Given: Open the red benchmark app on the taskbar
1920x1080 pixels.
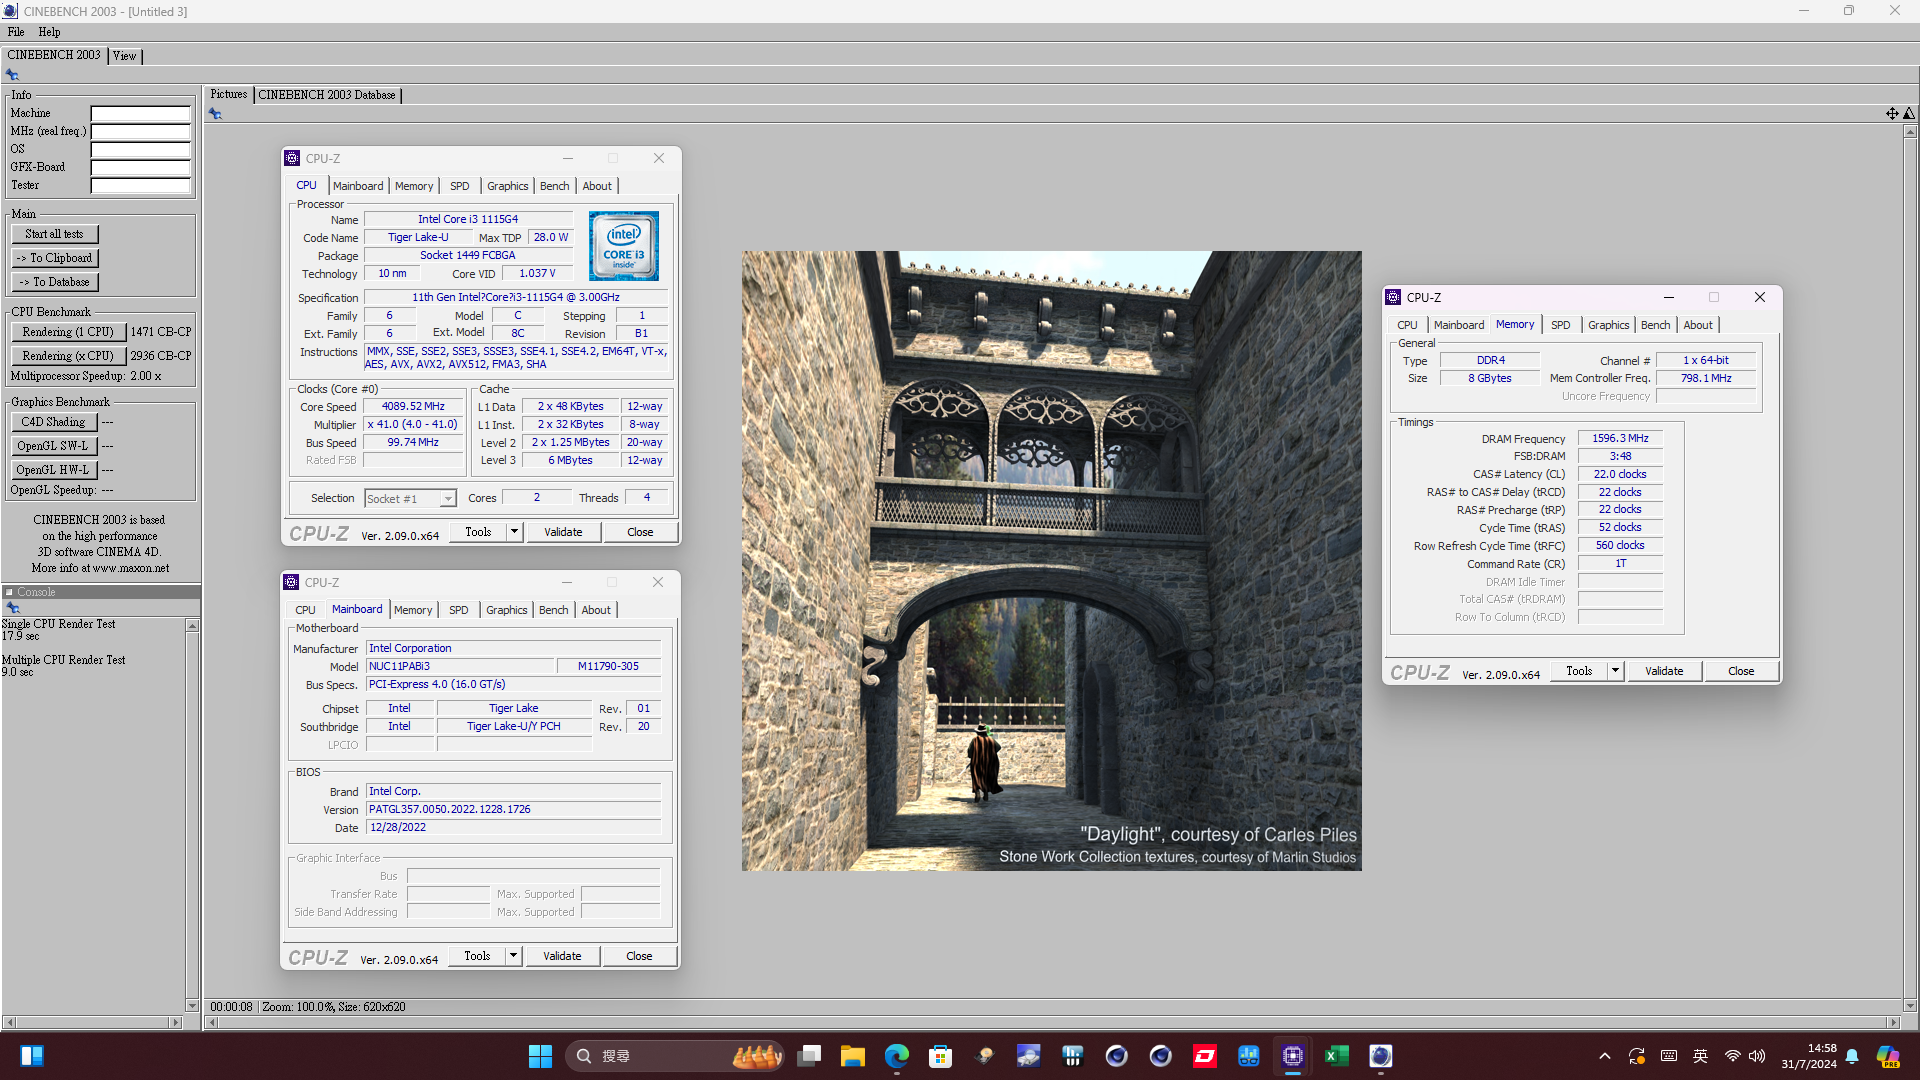Looking at the screenshot, I should coord(1205,1056).
